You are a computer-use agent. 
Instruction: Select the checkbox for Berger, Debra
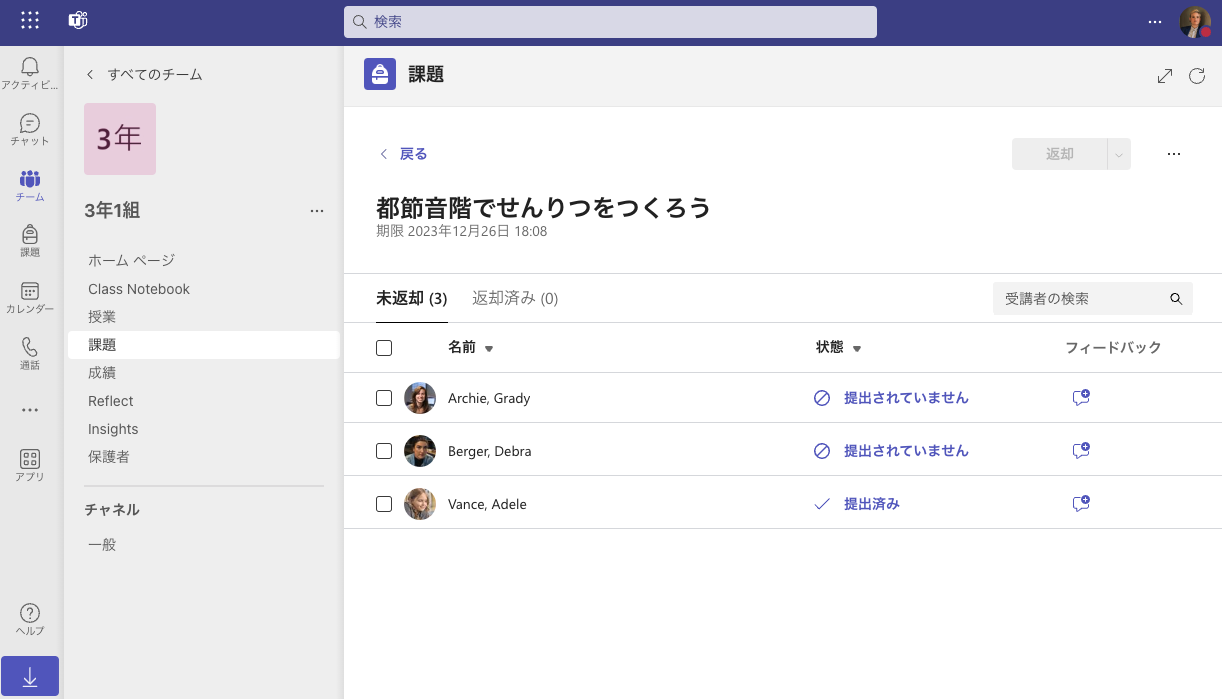(384, 450)
